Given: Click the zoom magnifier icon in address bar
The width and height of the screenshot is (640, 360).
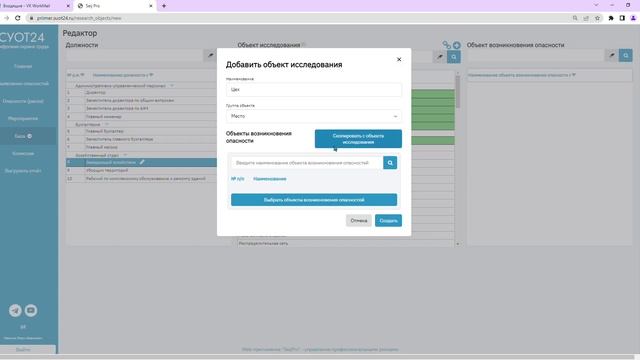Looking at the screenshot, I should click(x=575, y=18).
